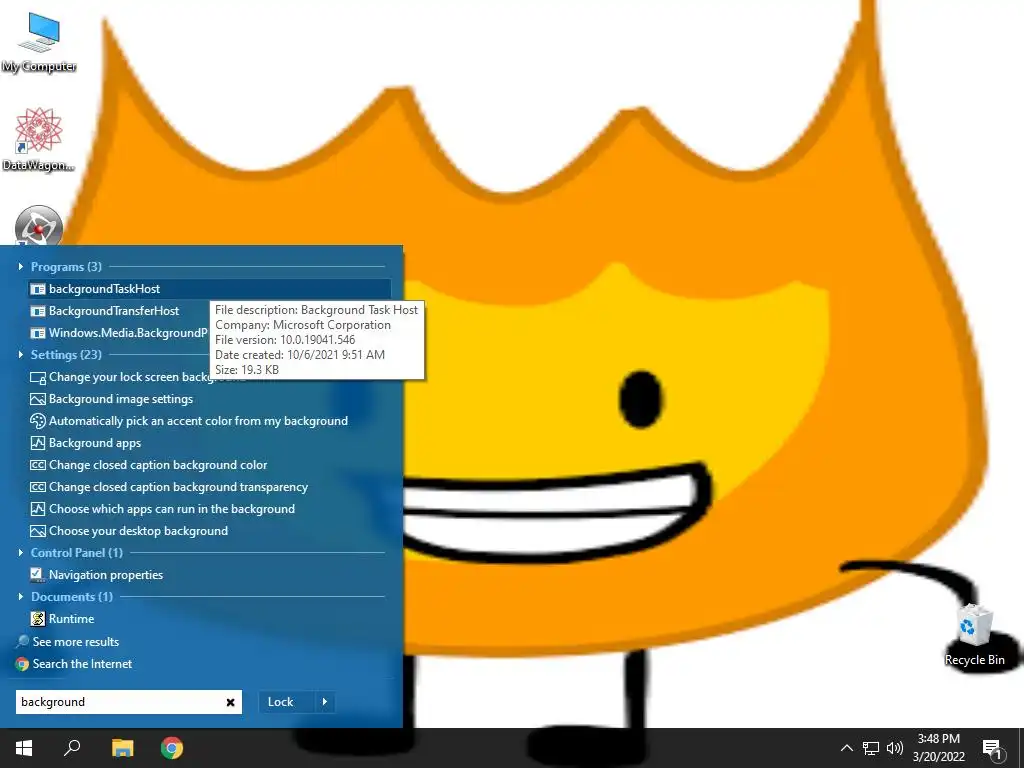Click the Documents (1) category header
The image size is (1024, 768).
click(x=72, y=596)
